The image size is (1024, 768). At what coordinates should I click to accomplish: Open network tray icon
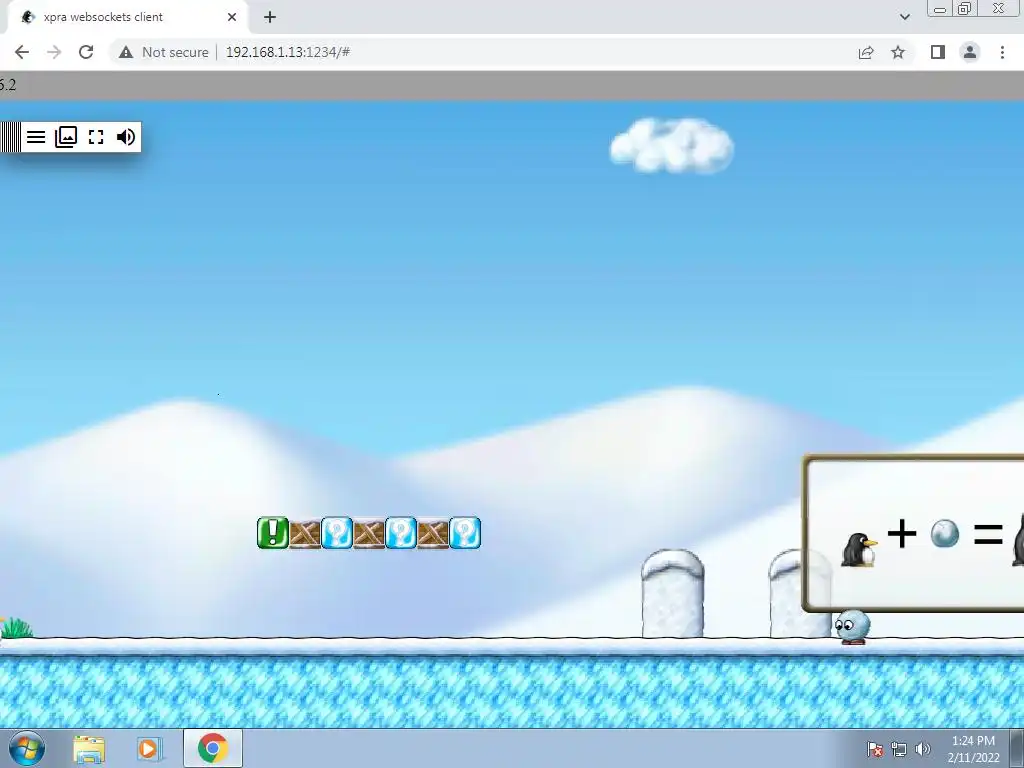click(x=899, y=749)
